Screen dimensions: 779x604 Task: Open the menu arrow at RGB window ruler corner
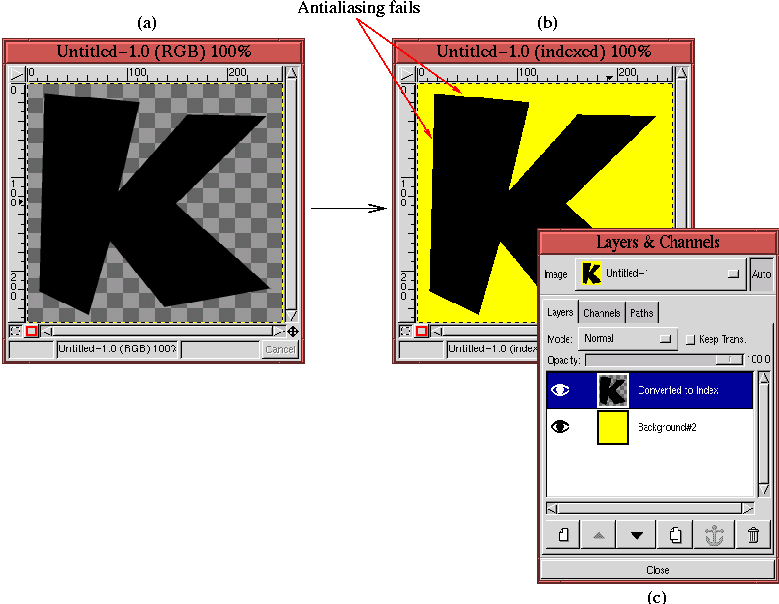17,73
